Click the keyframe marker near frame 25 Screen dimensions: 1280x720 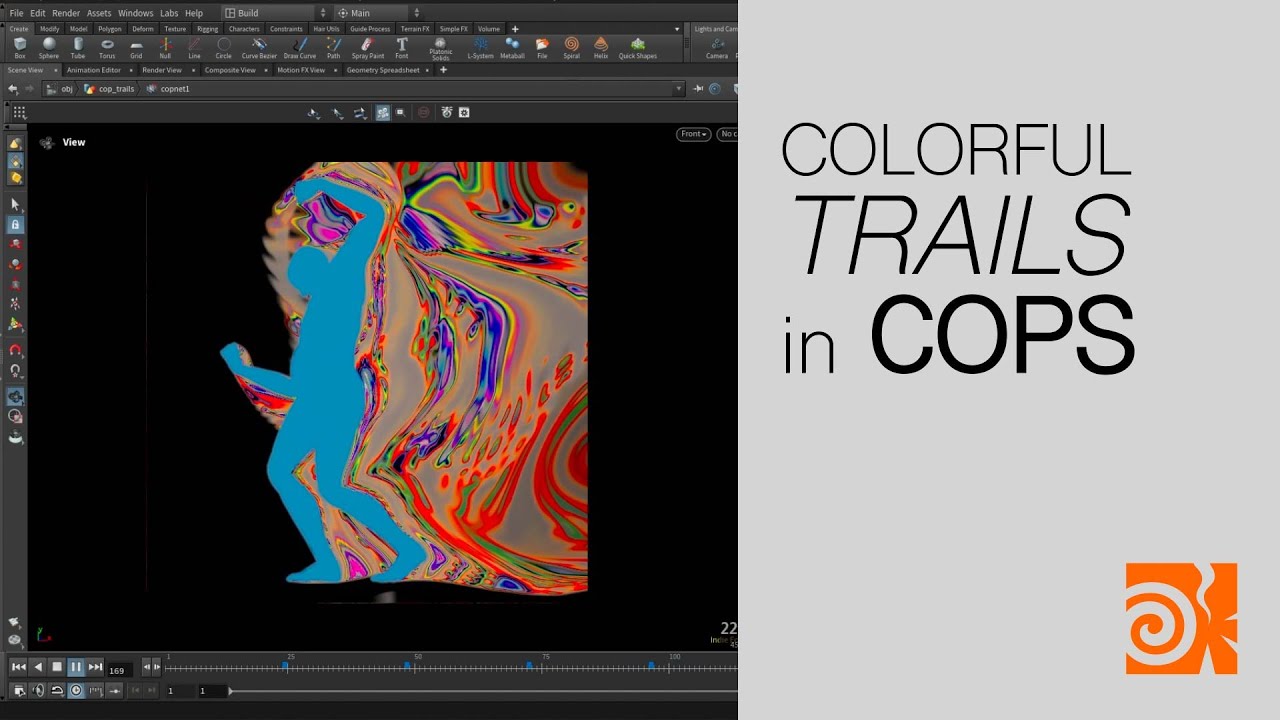click(x=285, y=665)
